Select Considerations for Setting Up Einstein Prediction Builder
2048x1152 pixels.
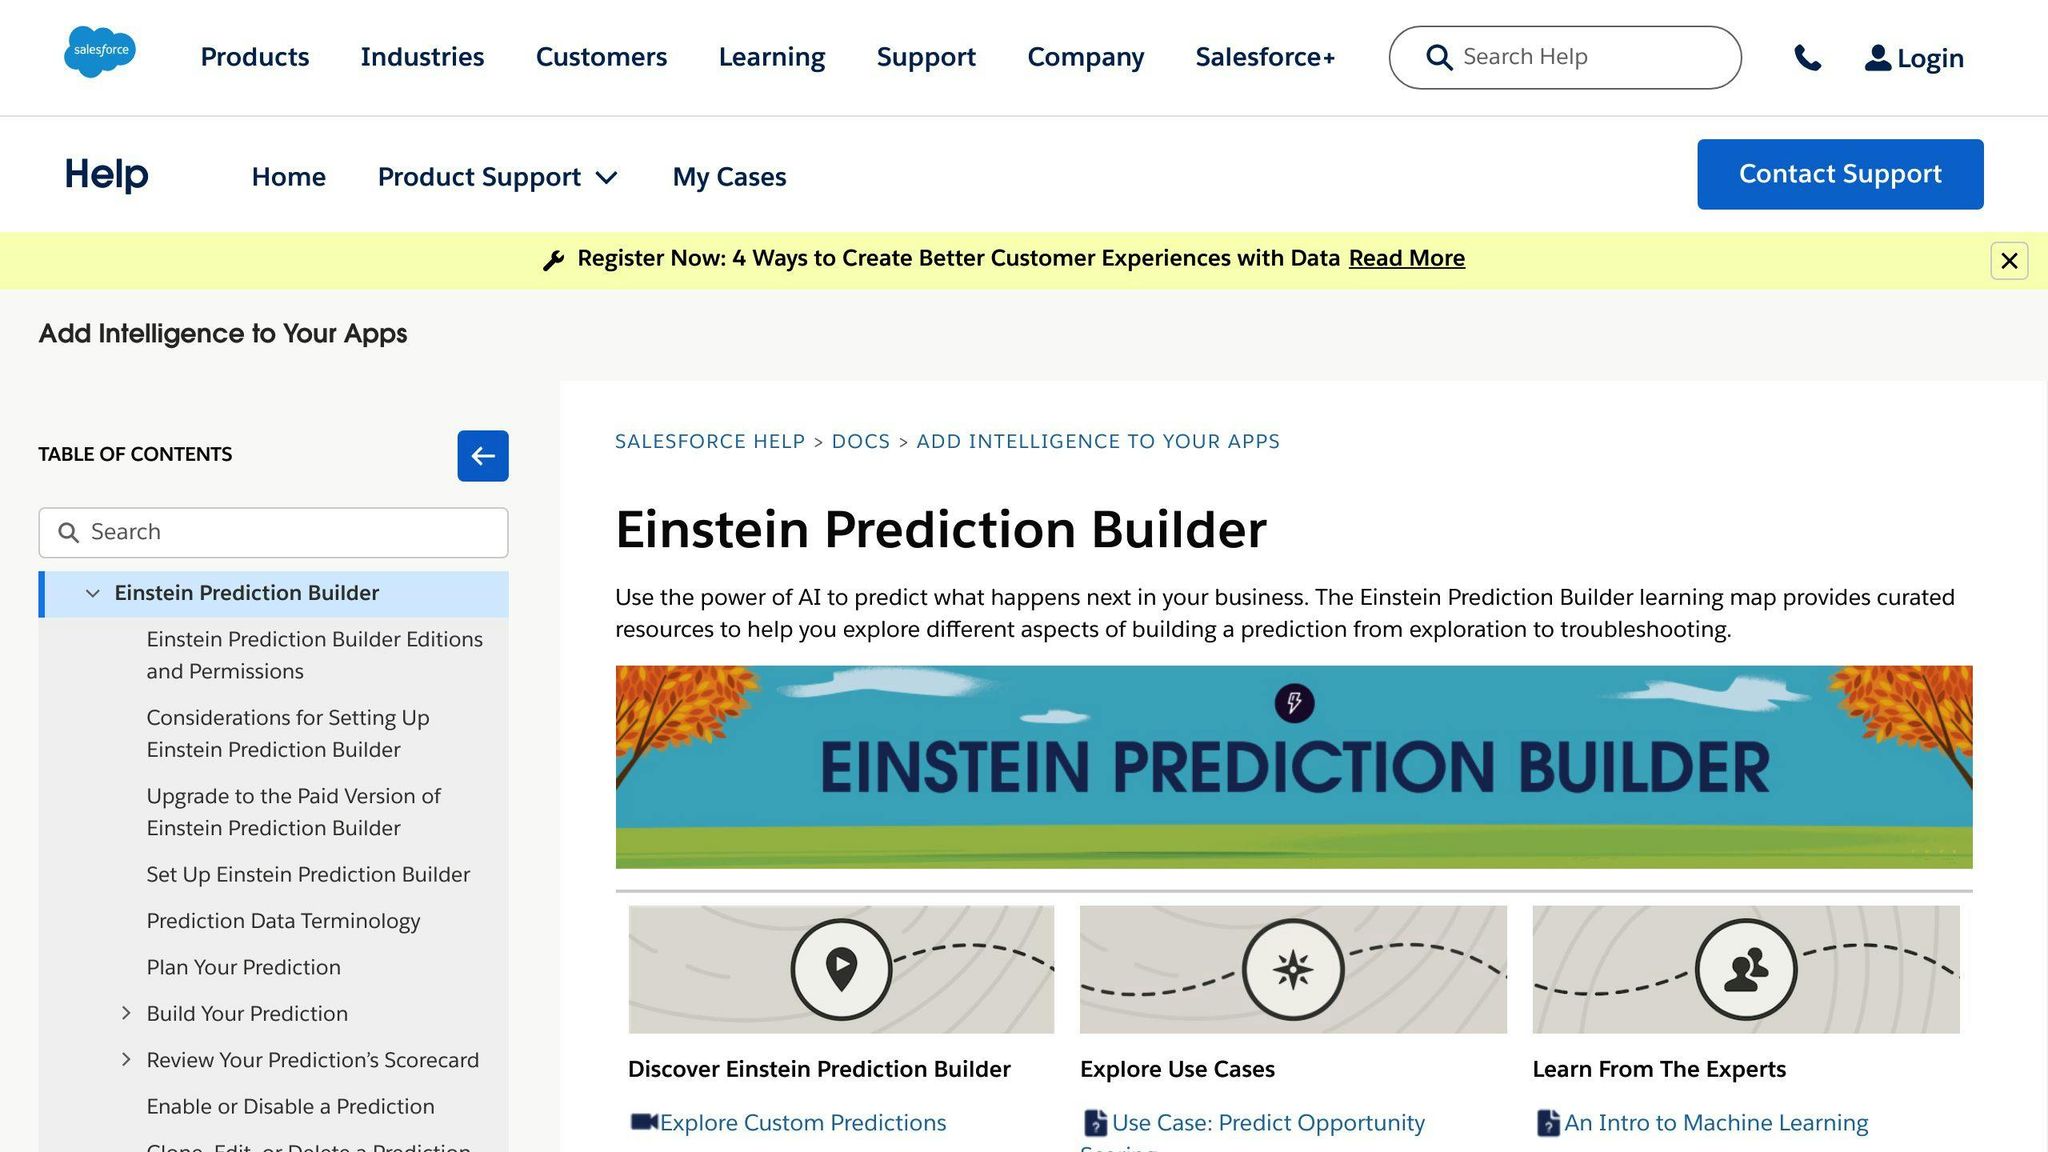pos(288,733)
